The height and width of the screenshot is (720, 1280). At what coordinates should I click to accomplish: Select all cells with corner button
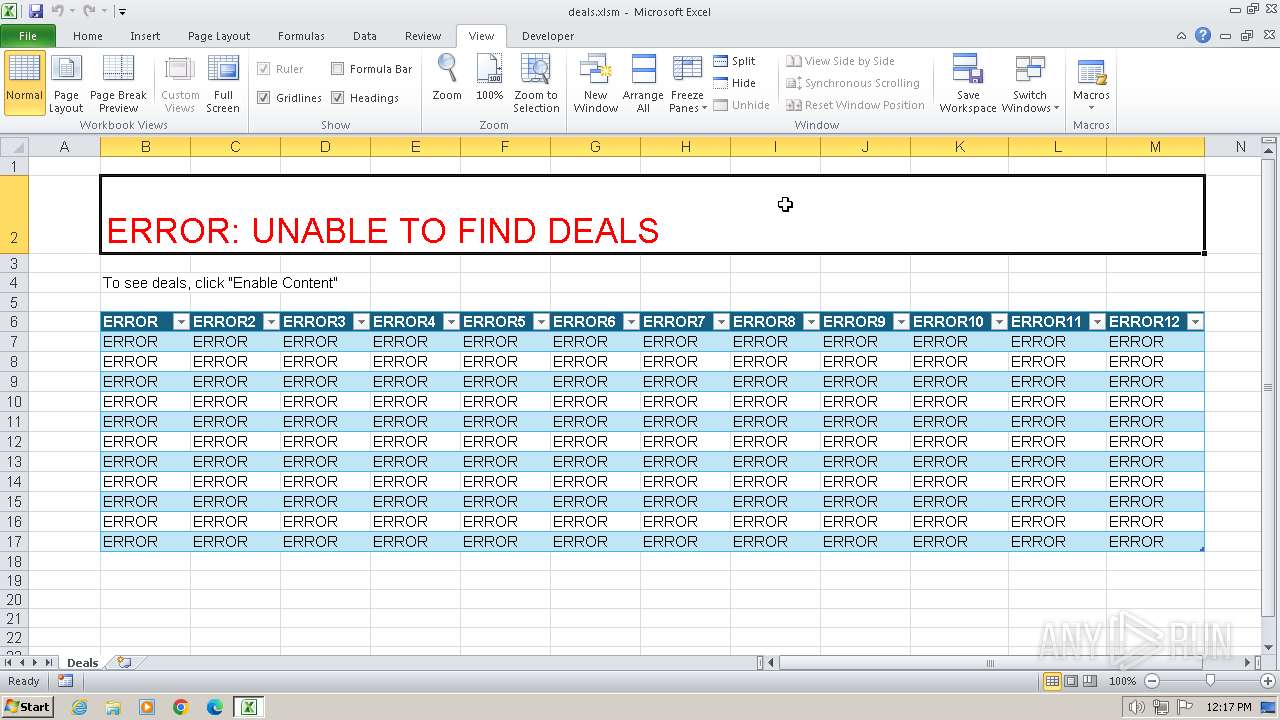click(x=14, y=147)
